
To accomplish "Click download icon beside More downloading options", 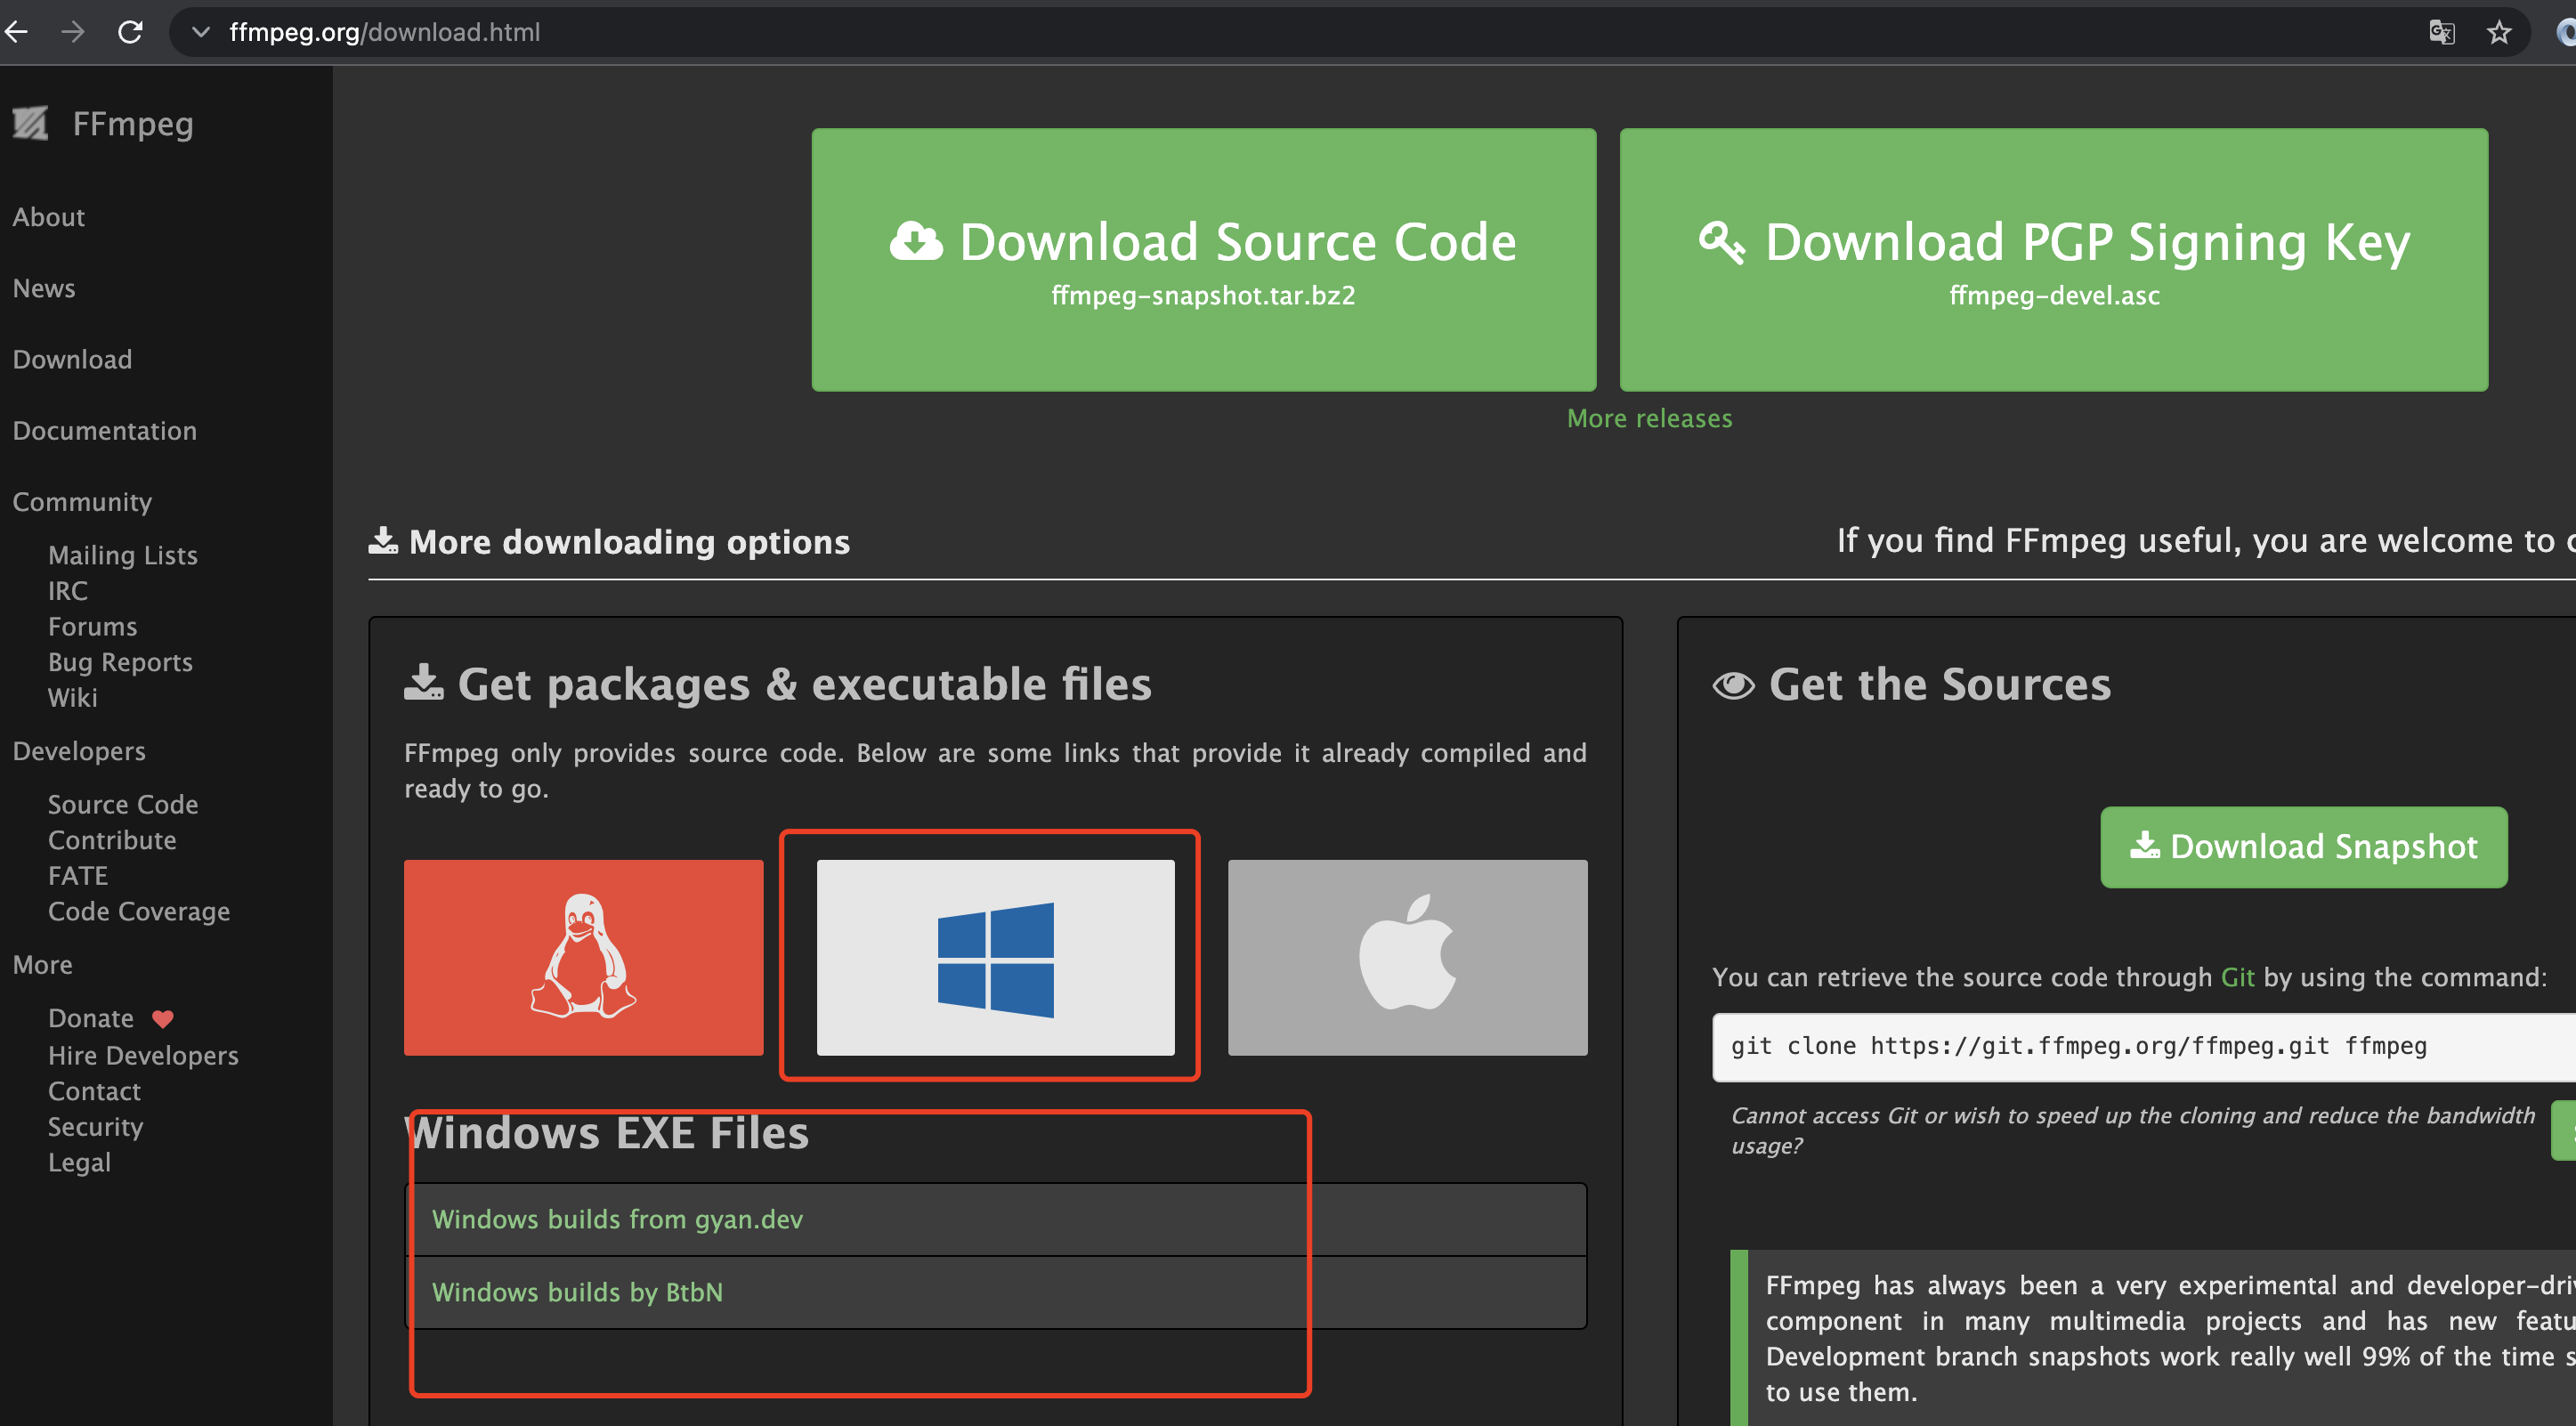I will [x=383, y=540].
